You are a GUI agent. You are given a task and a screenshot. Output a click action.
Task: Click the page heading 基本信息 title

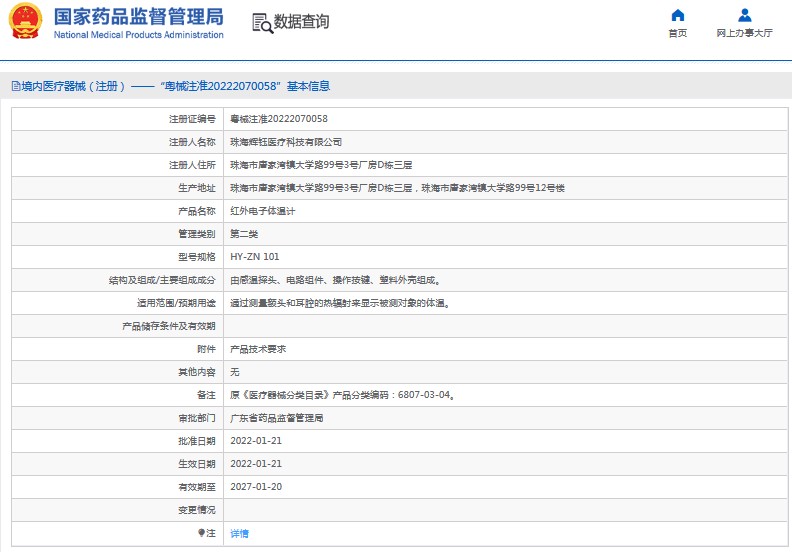click(309, 86)
